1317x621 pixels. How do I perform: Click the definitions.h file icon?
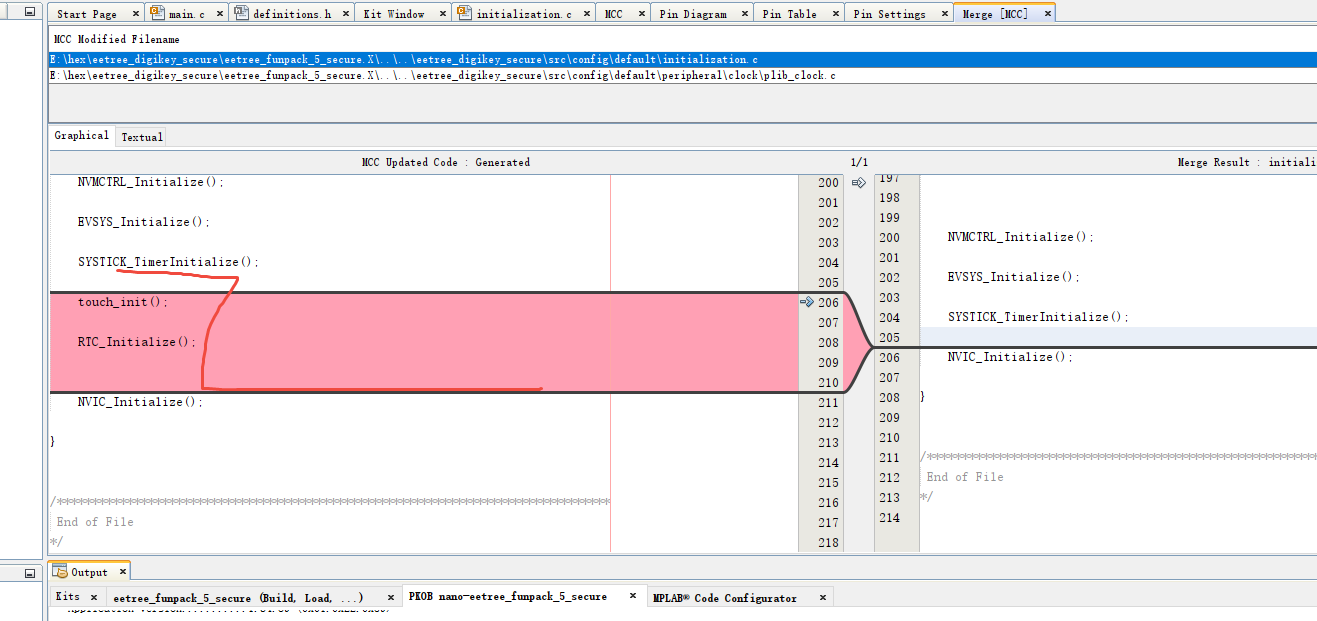pyautogui.click(x=240, y=13)
